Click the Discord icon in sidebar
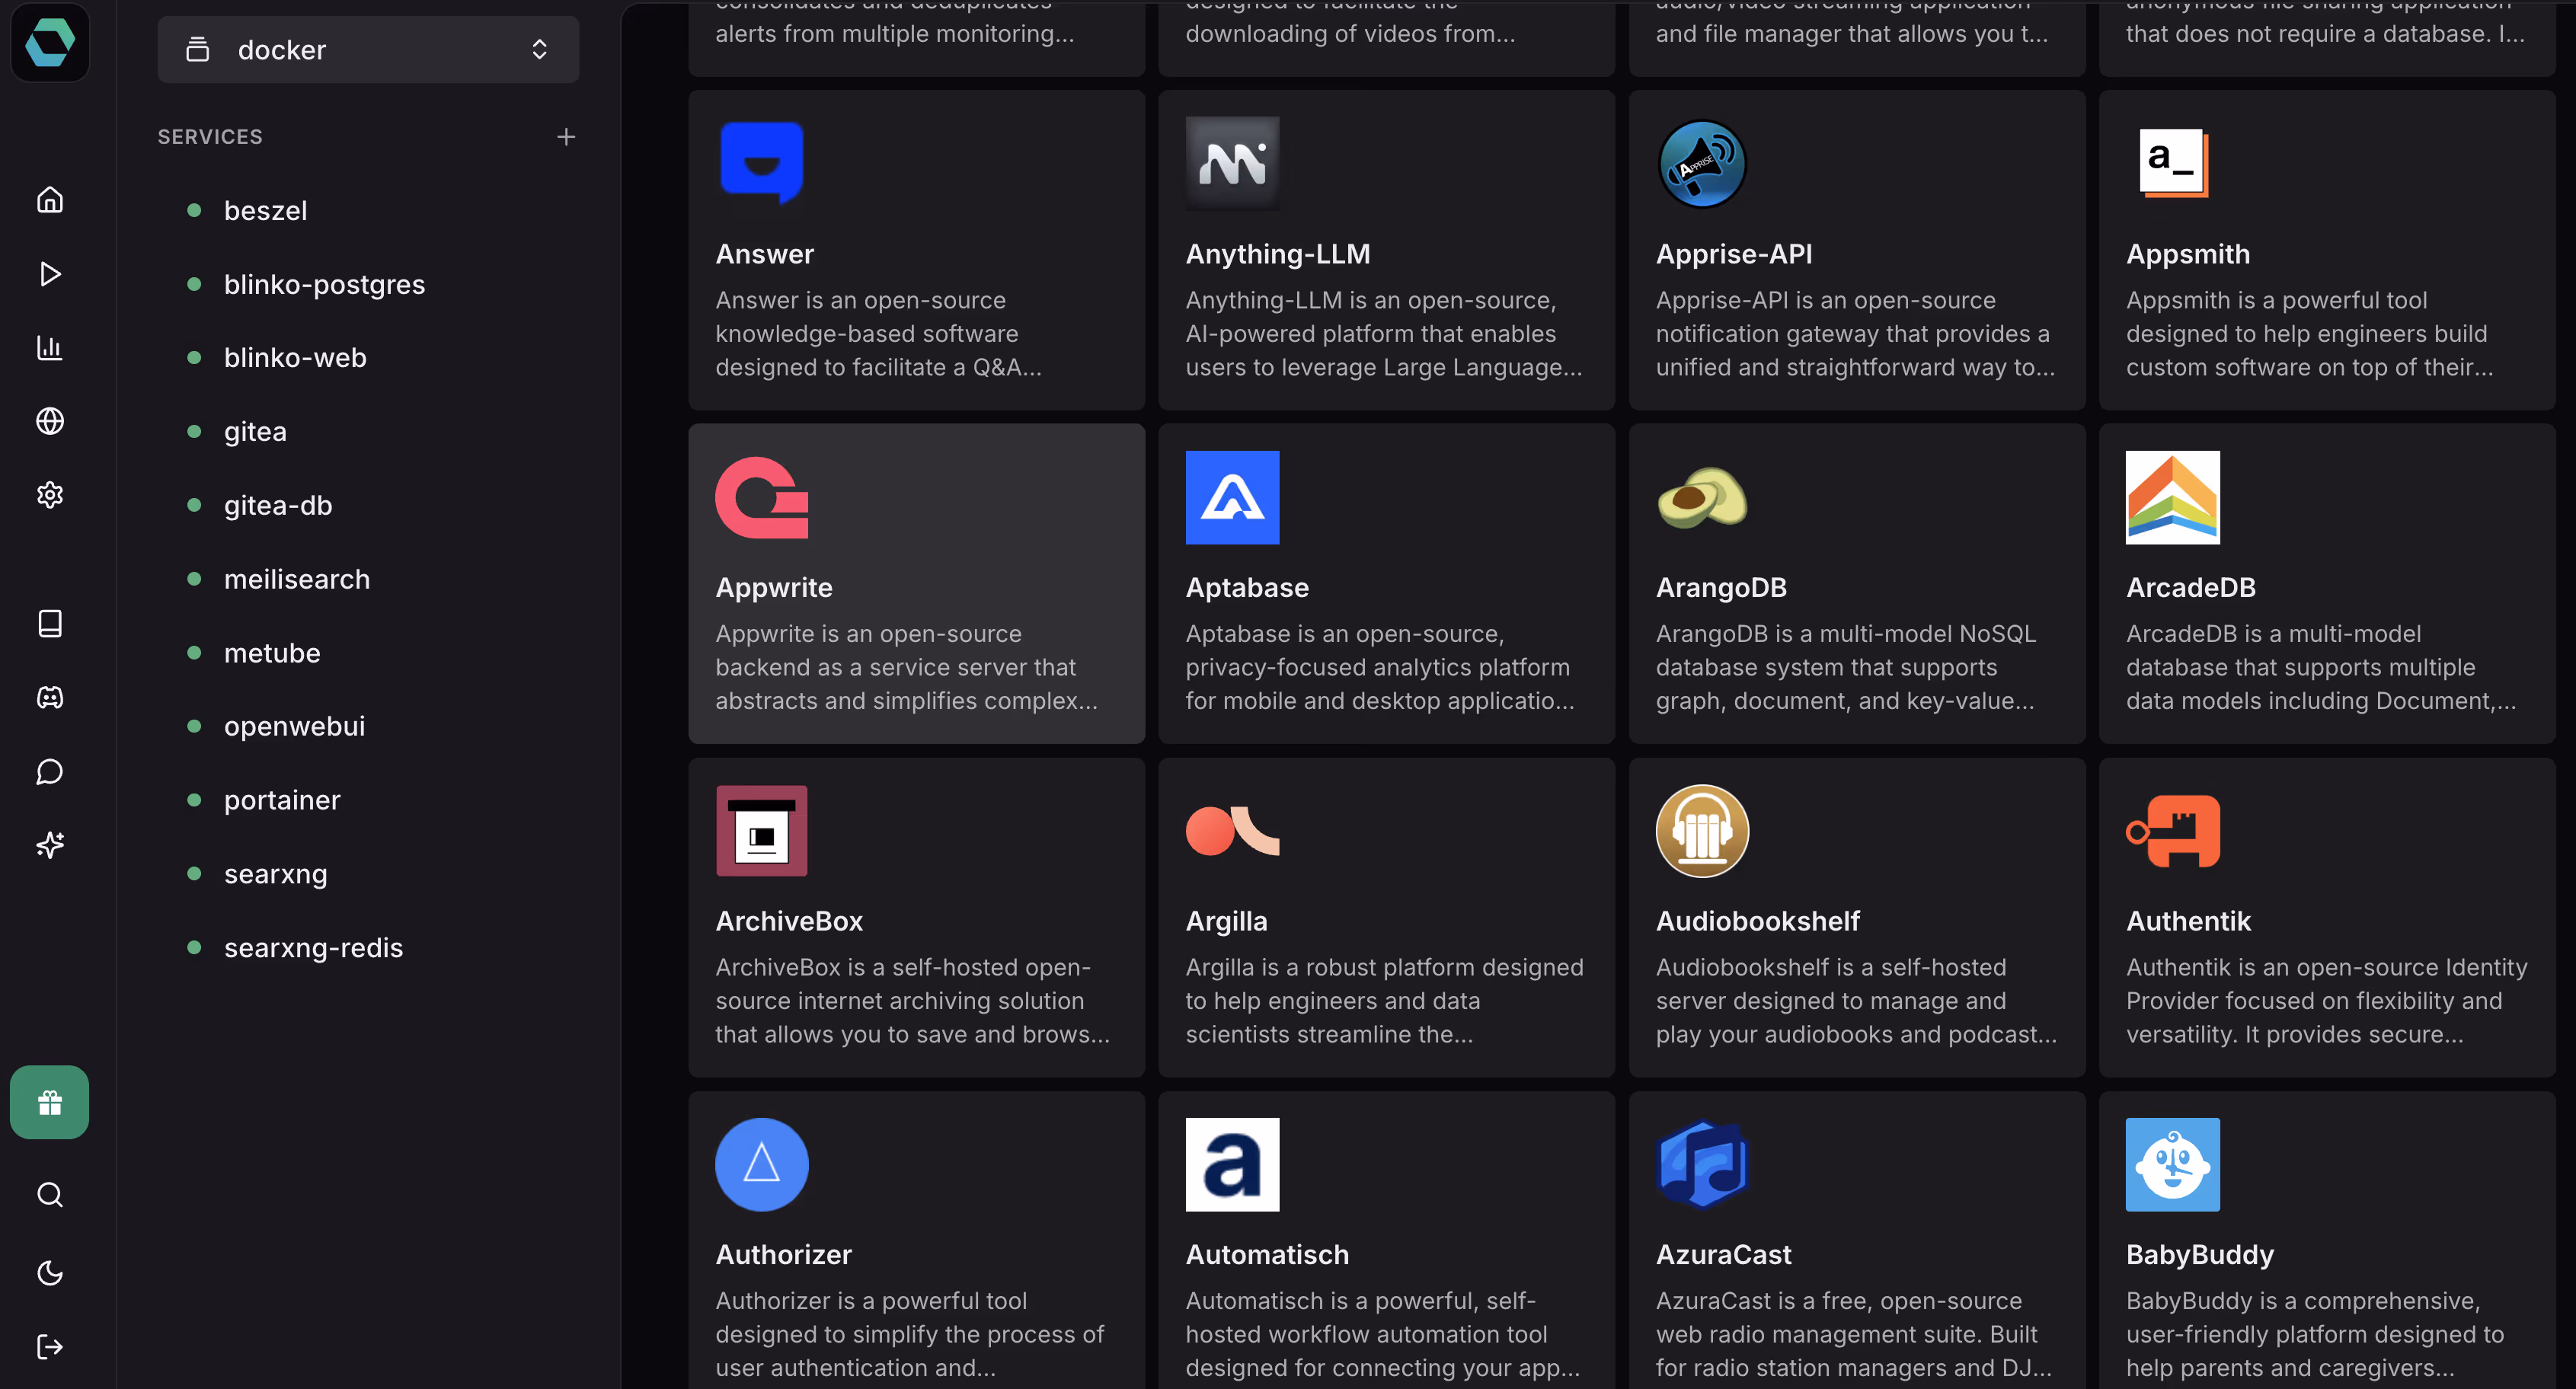This screenshot has width=2576, height=1389. pos(50,698)
